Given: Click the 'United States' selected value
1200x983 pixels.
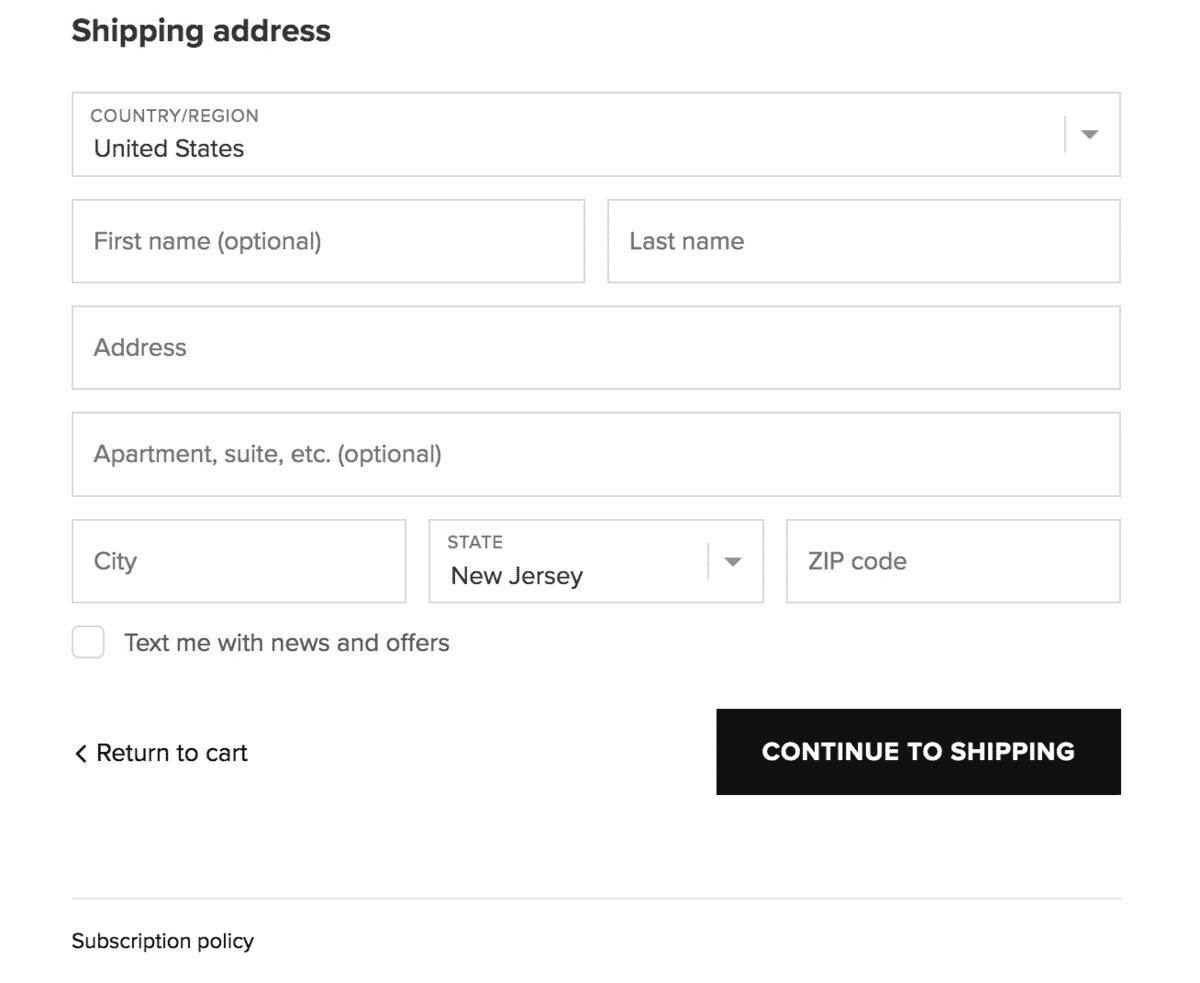Looking at the screenshot, I should (x=169, y=149).
